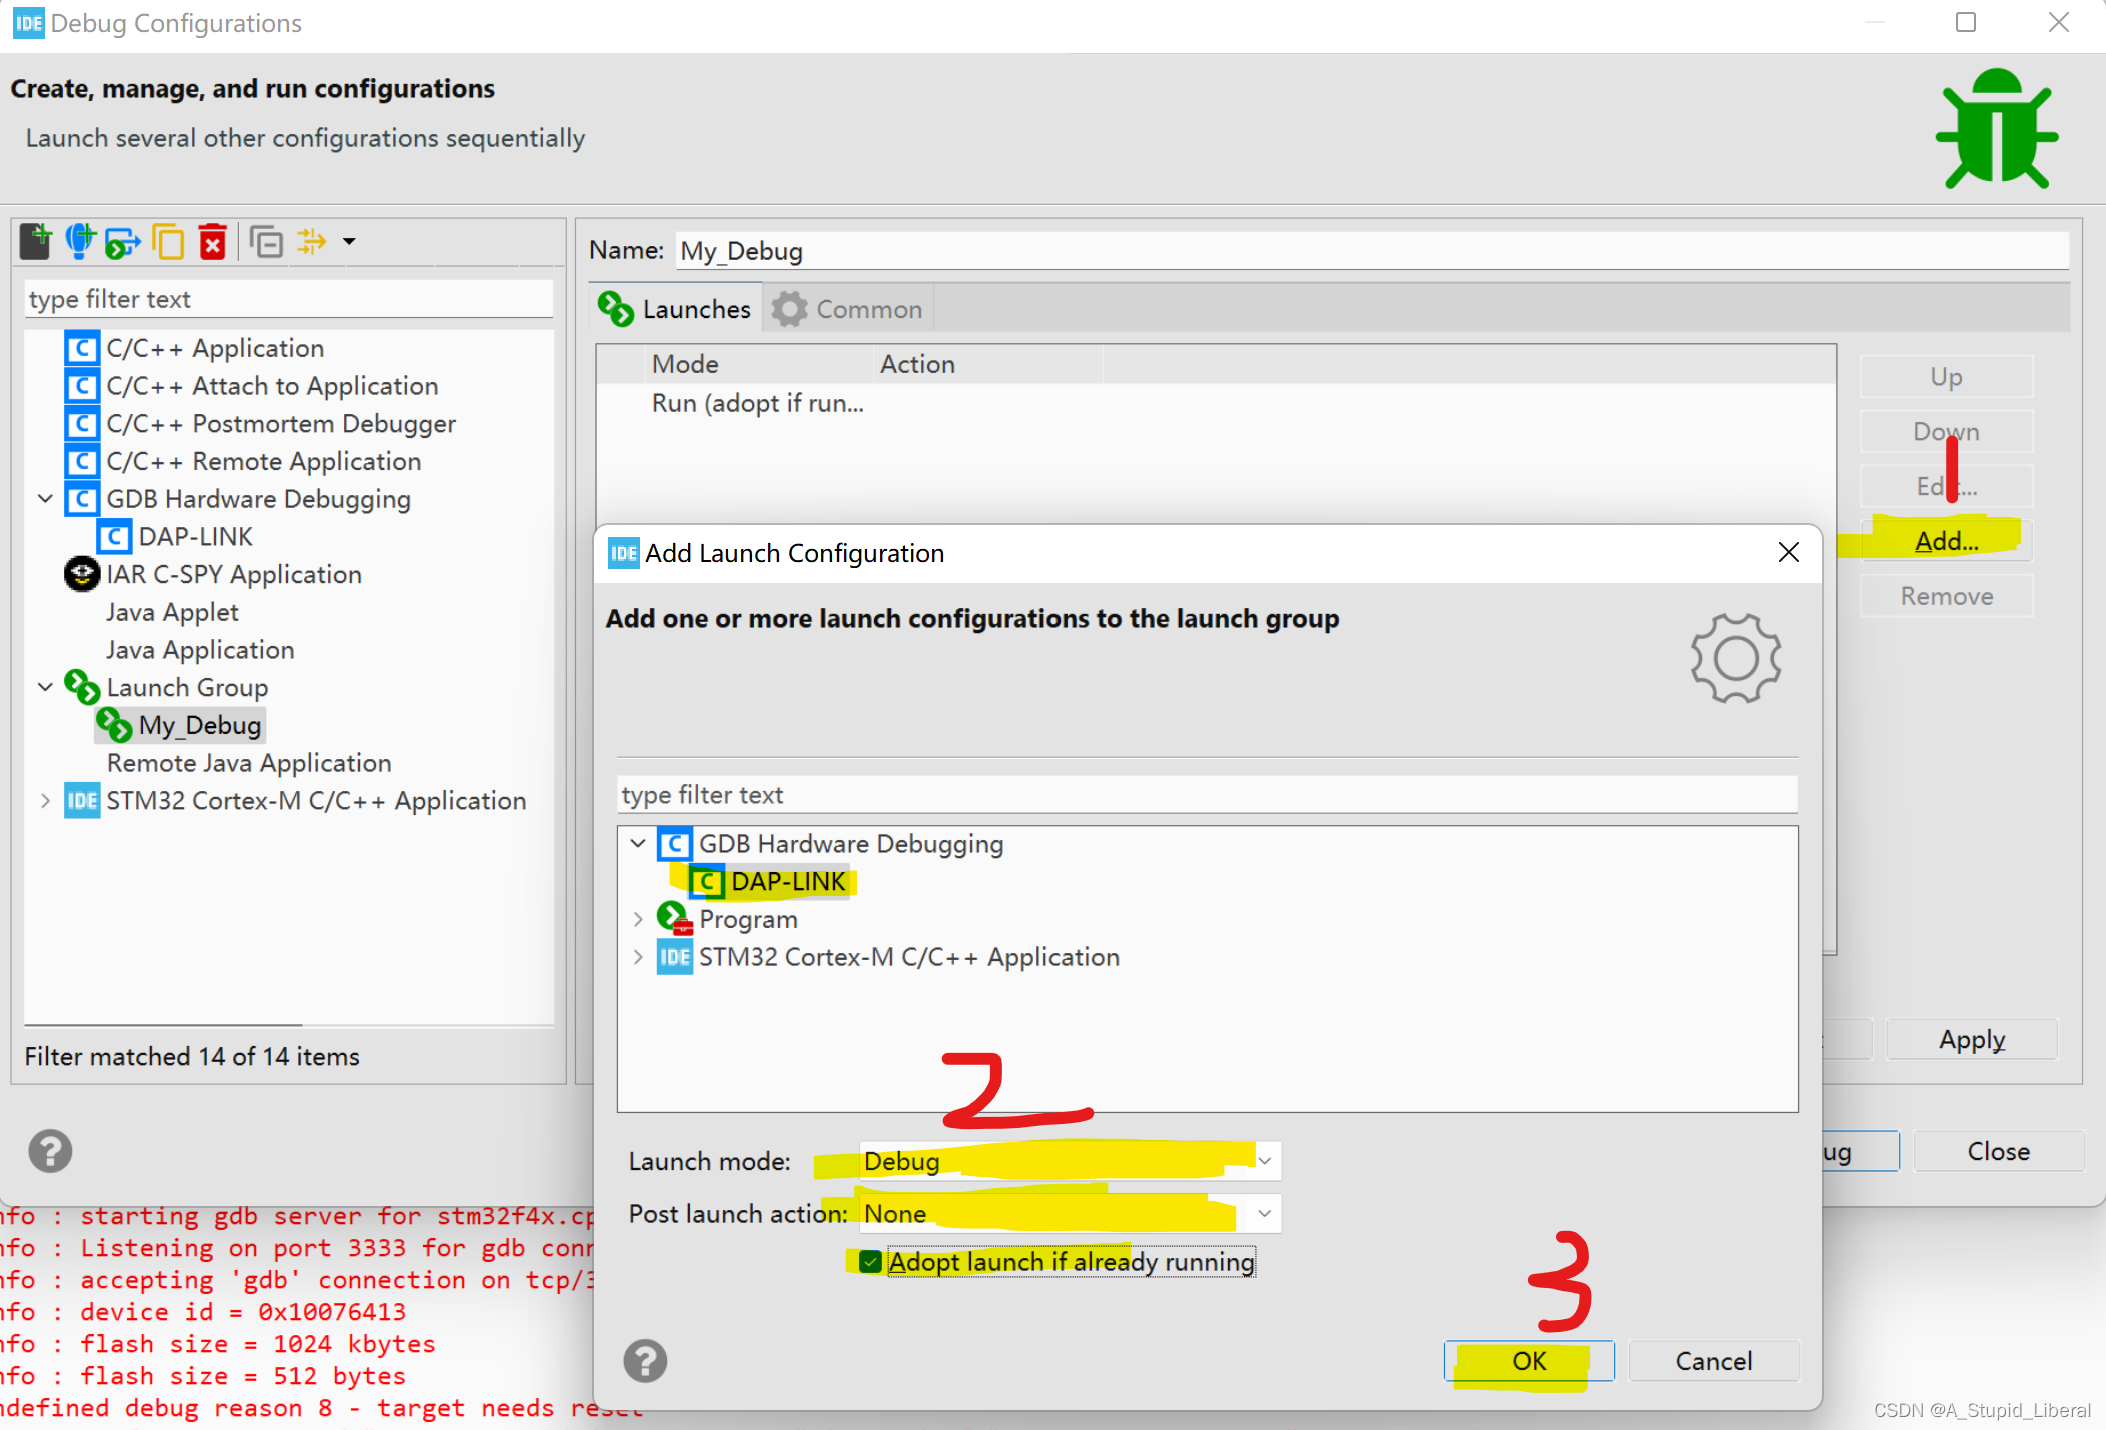Close the Add Launch Configuration dialog
Viewport: 2106px width, 1430px height.
(1789, 552)
